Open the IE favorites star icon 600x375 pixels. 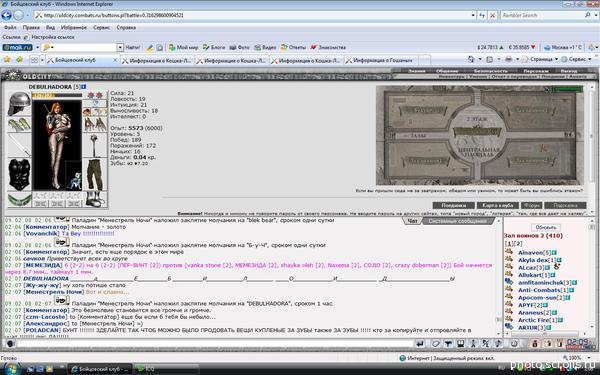point(7,60)
